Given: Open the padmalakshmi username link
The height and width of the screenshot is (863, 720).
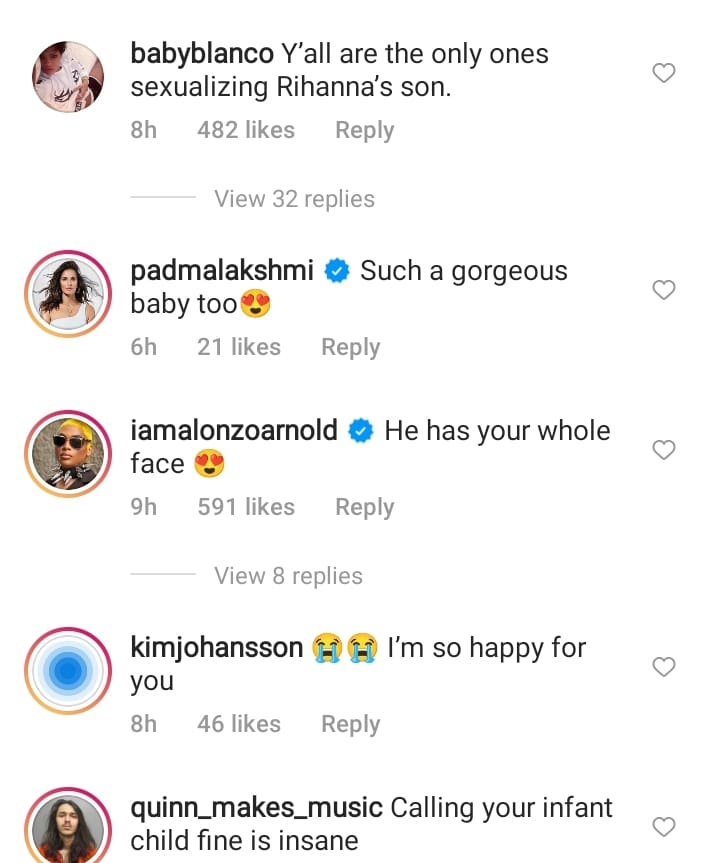Looking at the screenshot, I should (x=222, y=271).
